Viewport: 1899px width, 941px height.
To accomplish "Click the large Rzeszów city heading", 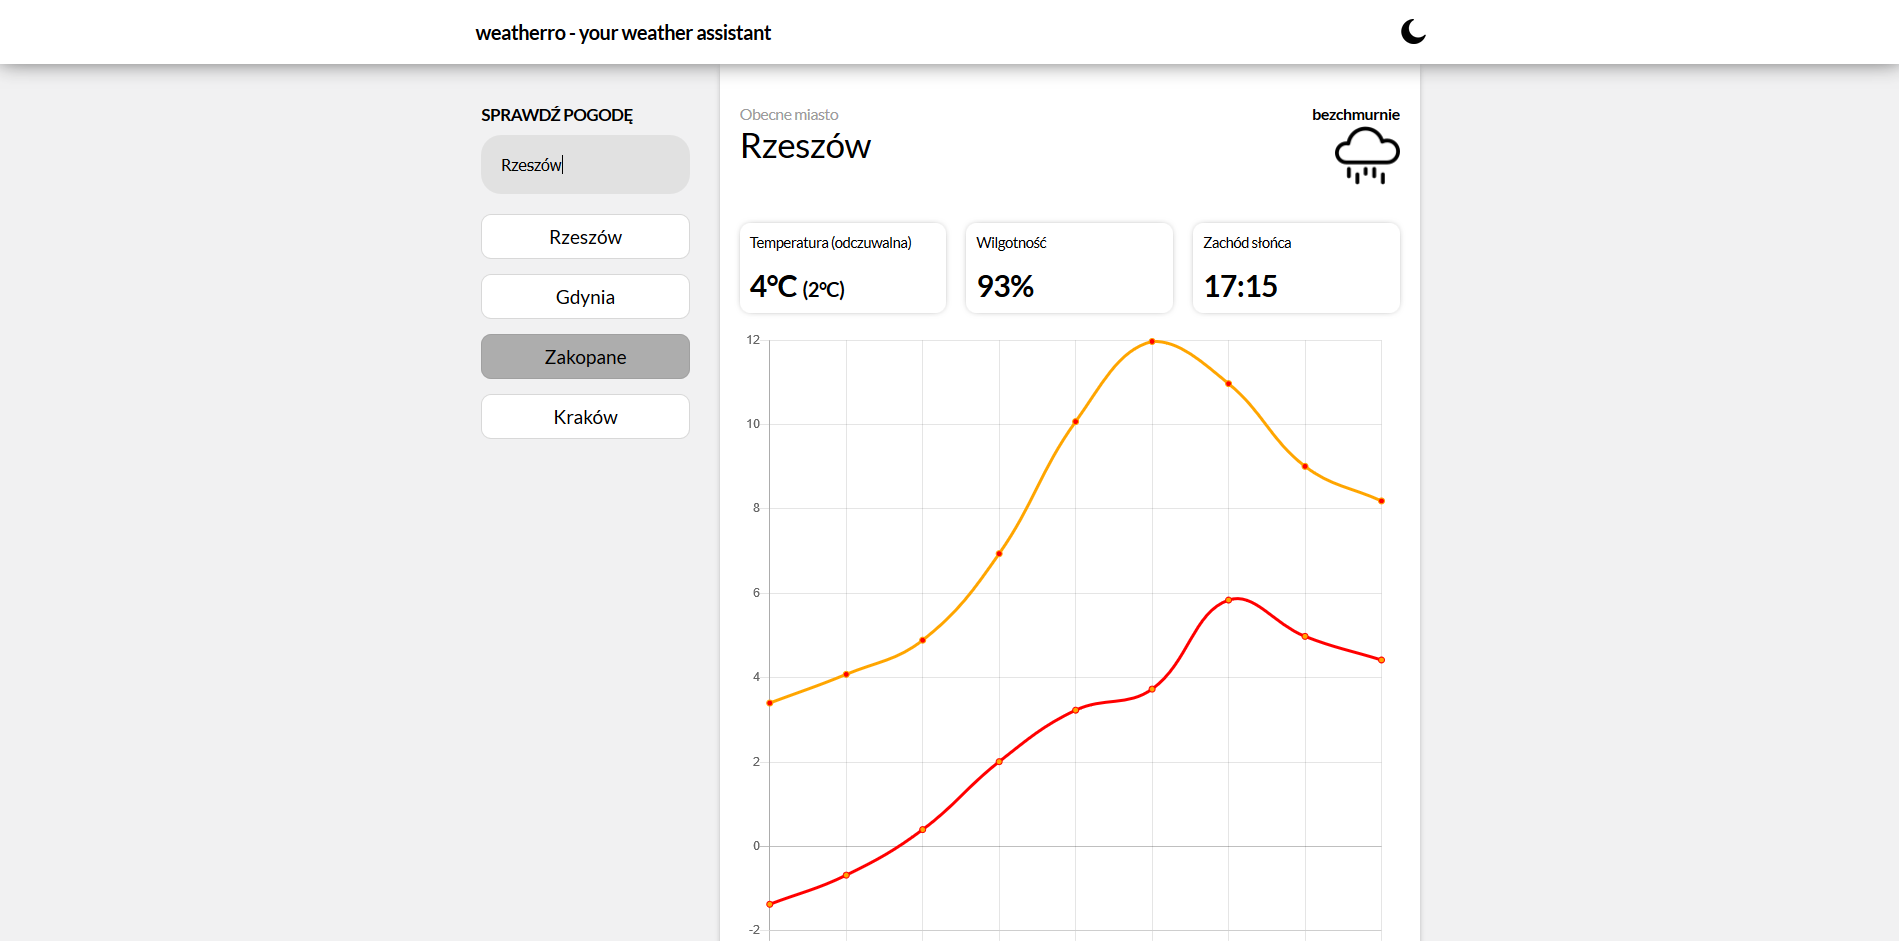I will tap(805, 147).
